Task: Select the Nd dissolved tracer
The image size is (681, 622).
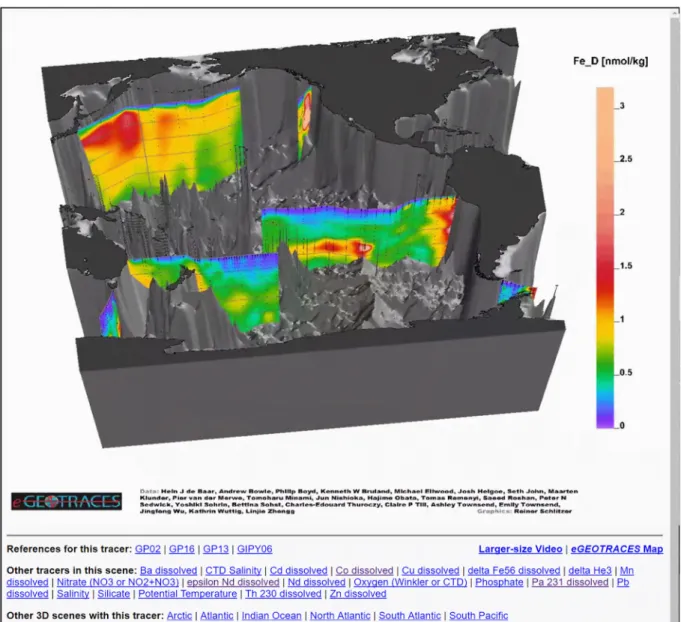Action: pos(317,582)
